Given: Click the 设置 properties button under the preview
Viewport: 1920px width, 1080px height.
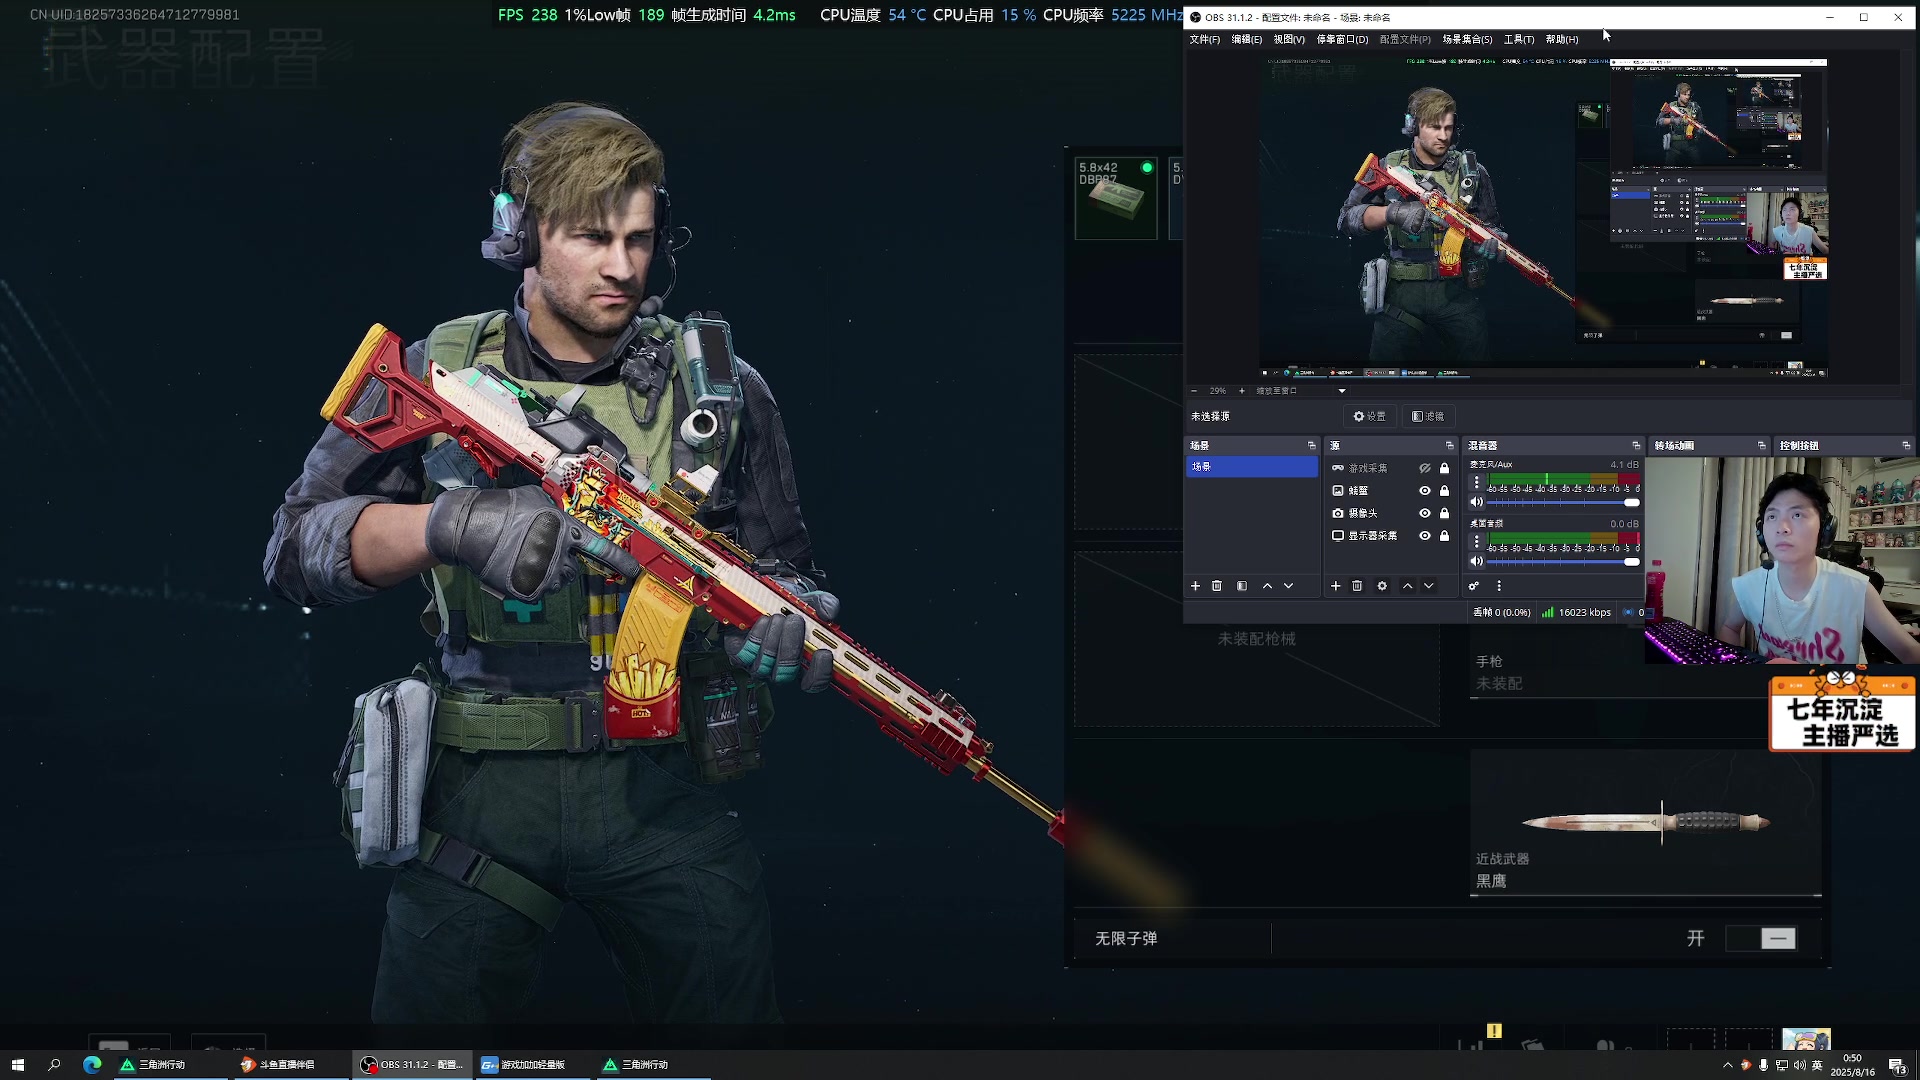Looking at the screenshot, I should click(x=1370, y=416).
